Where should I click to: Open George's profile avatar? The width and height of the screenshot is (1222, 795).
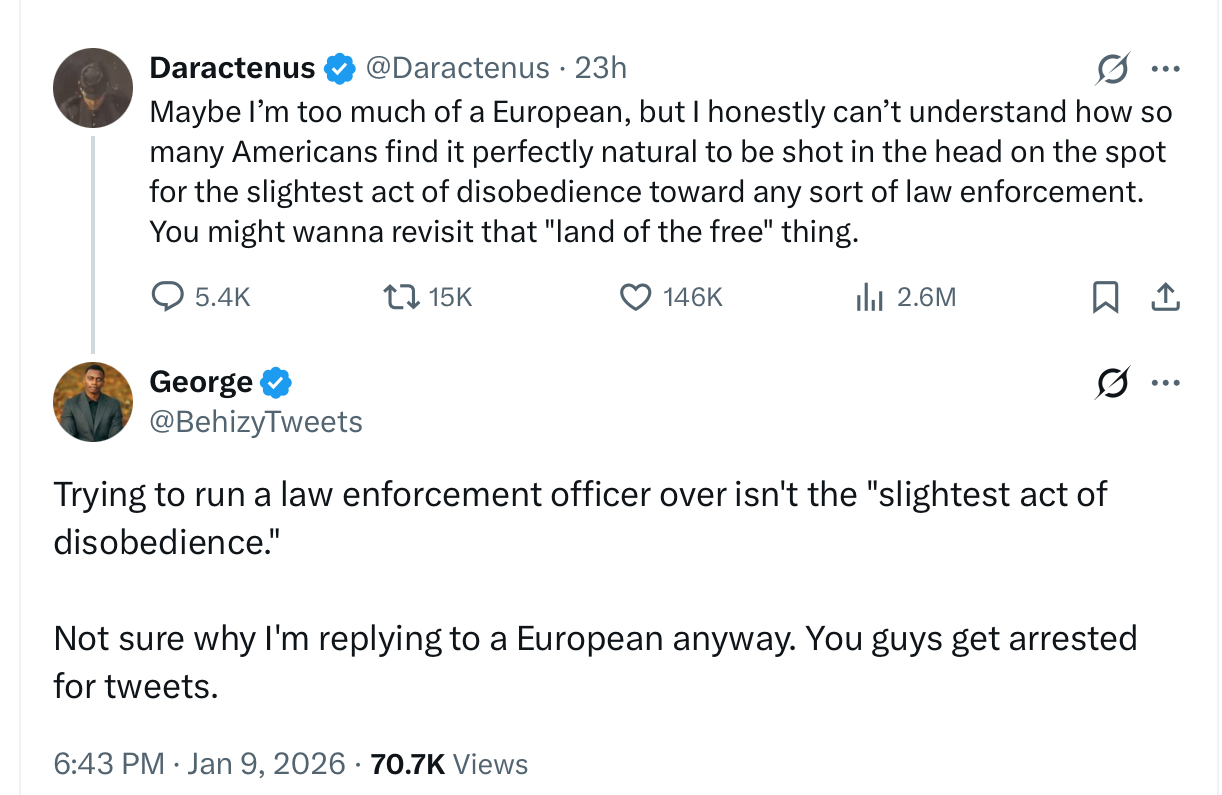tap(93, 402)
